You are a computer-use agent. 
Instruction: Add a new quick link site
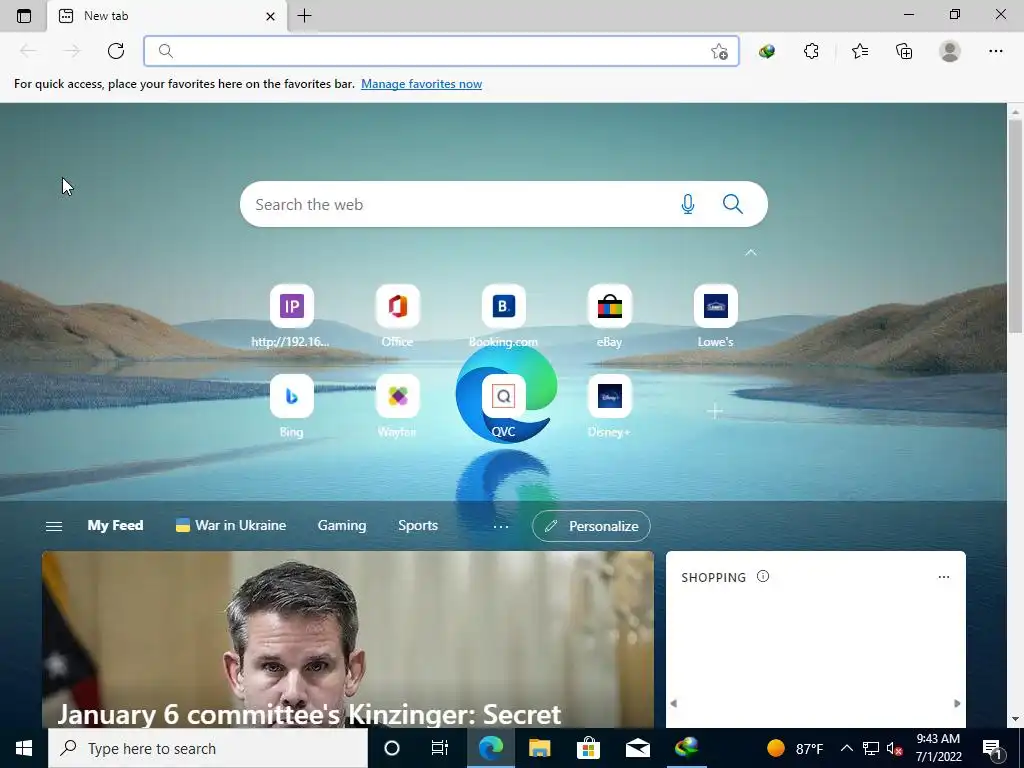click(x=715, y=411)
